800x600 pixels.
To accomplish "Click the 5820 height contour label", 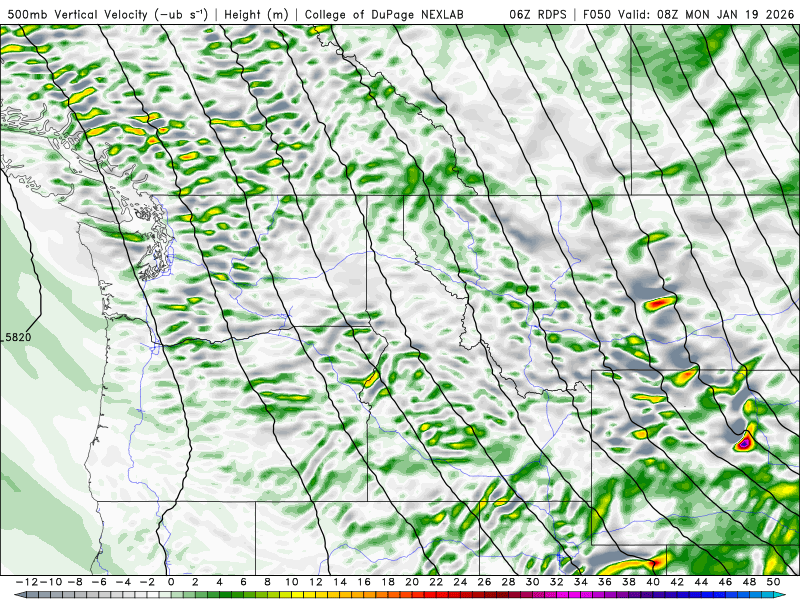I will pyautogui.click(x=18, y=337).
